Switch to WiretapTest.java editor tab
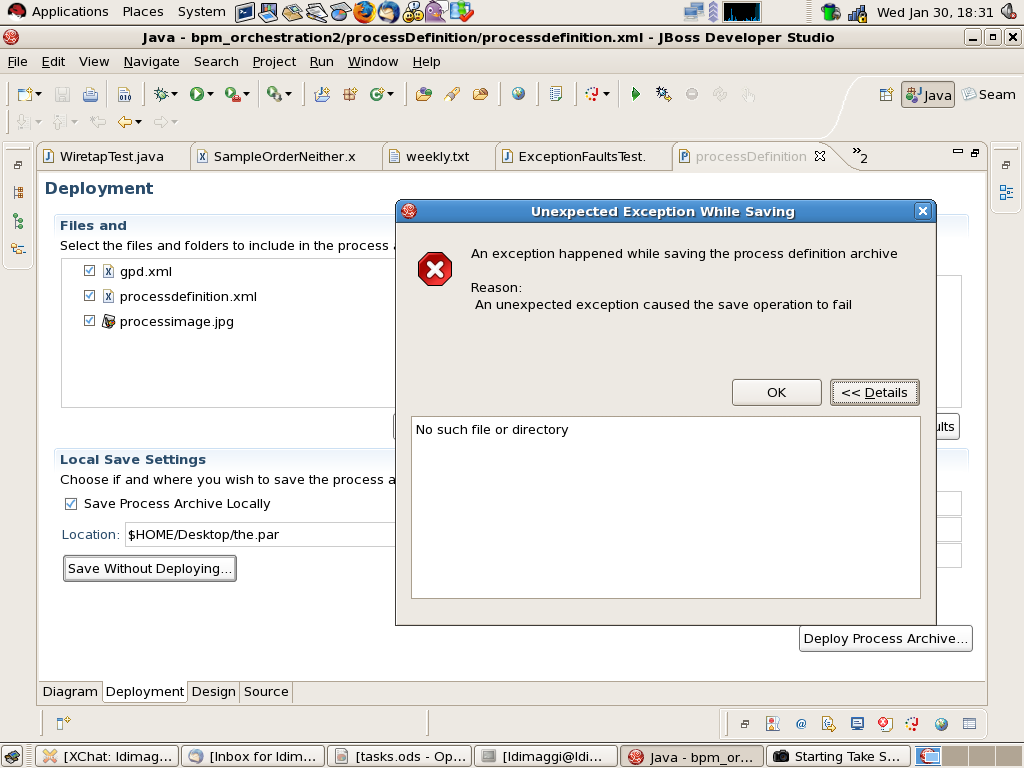This screenshot has height=768, width=1024. coord(112,157)
